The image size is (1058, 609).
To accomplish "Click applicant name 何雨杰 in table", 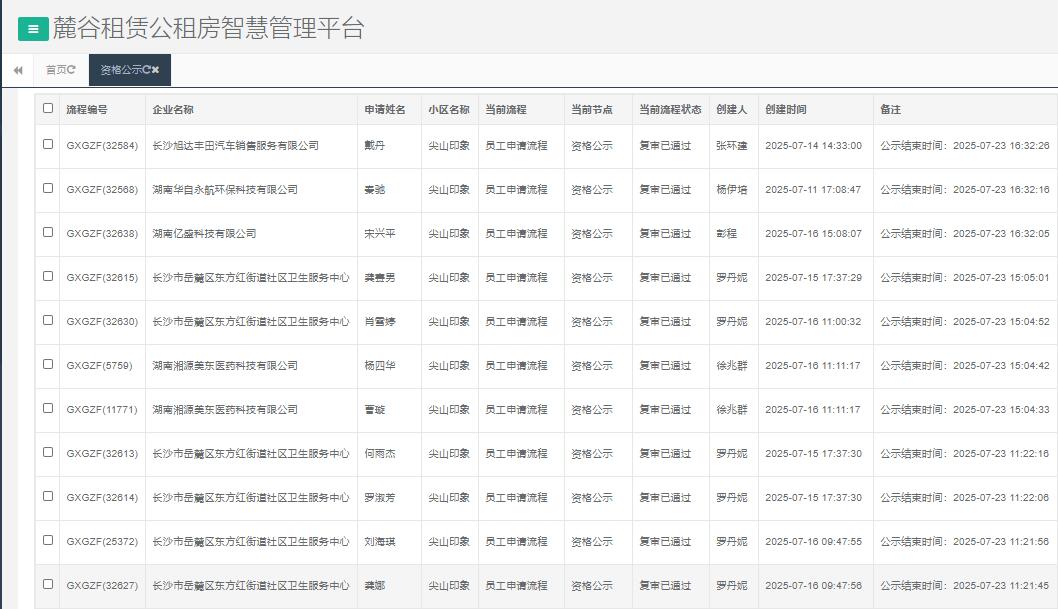I will 379,453.
